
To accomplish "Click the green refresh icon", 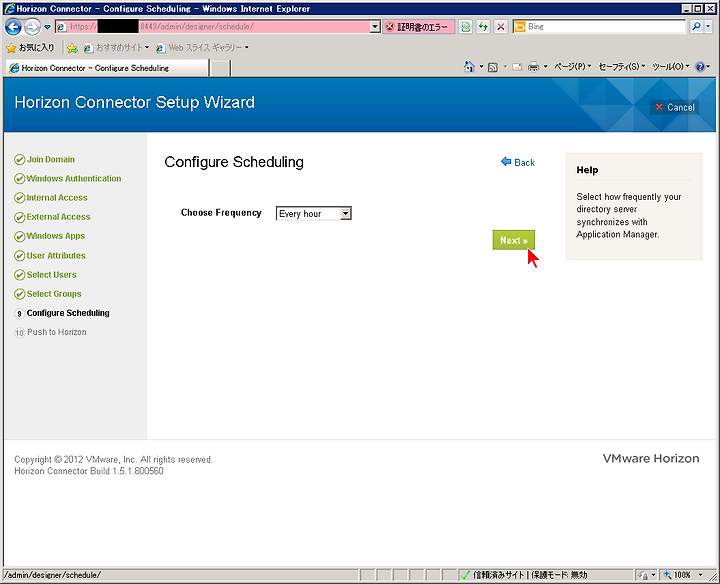I will (x=483, y=27).
